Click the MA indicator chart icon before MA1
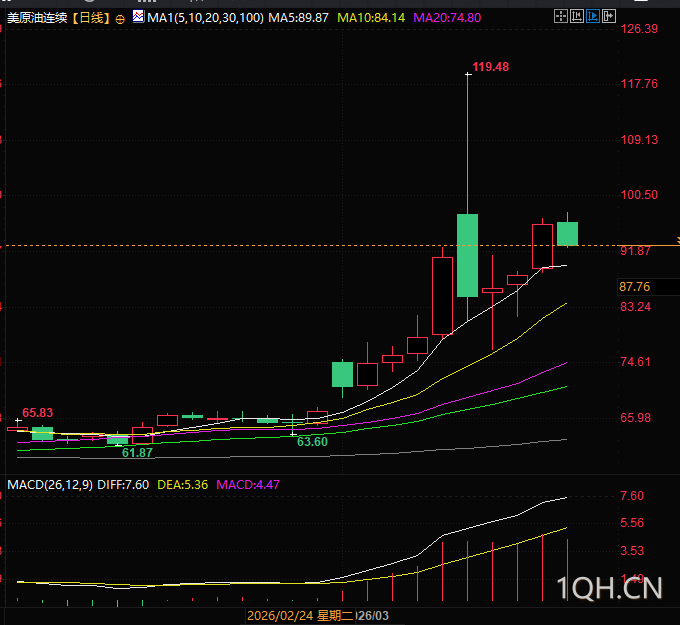 click(x=138, y=17)
